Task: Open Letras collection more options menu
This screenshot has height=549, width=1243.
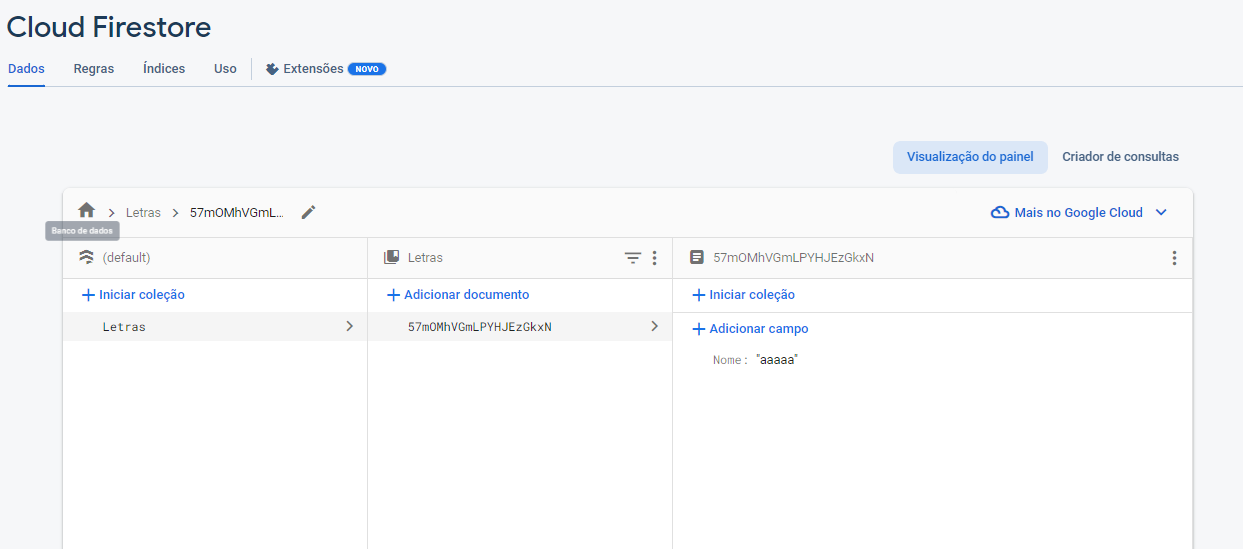Action: 655,258
